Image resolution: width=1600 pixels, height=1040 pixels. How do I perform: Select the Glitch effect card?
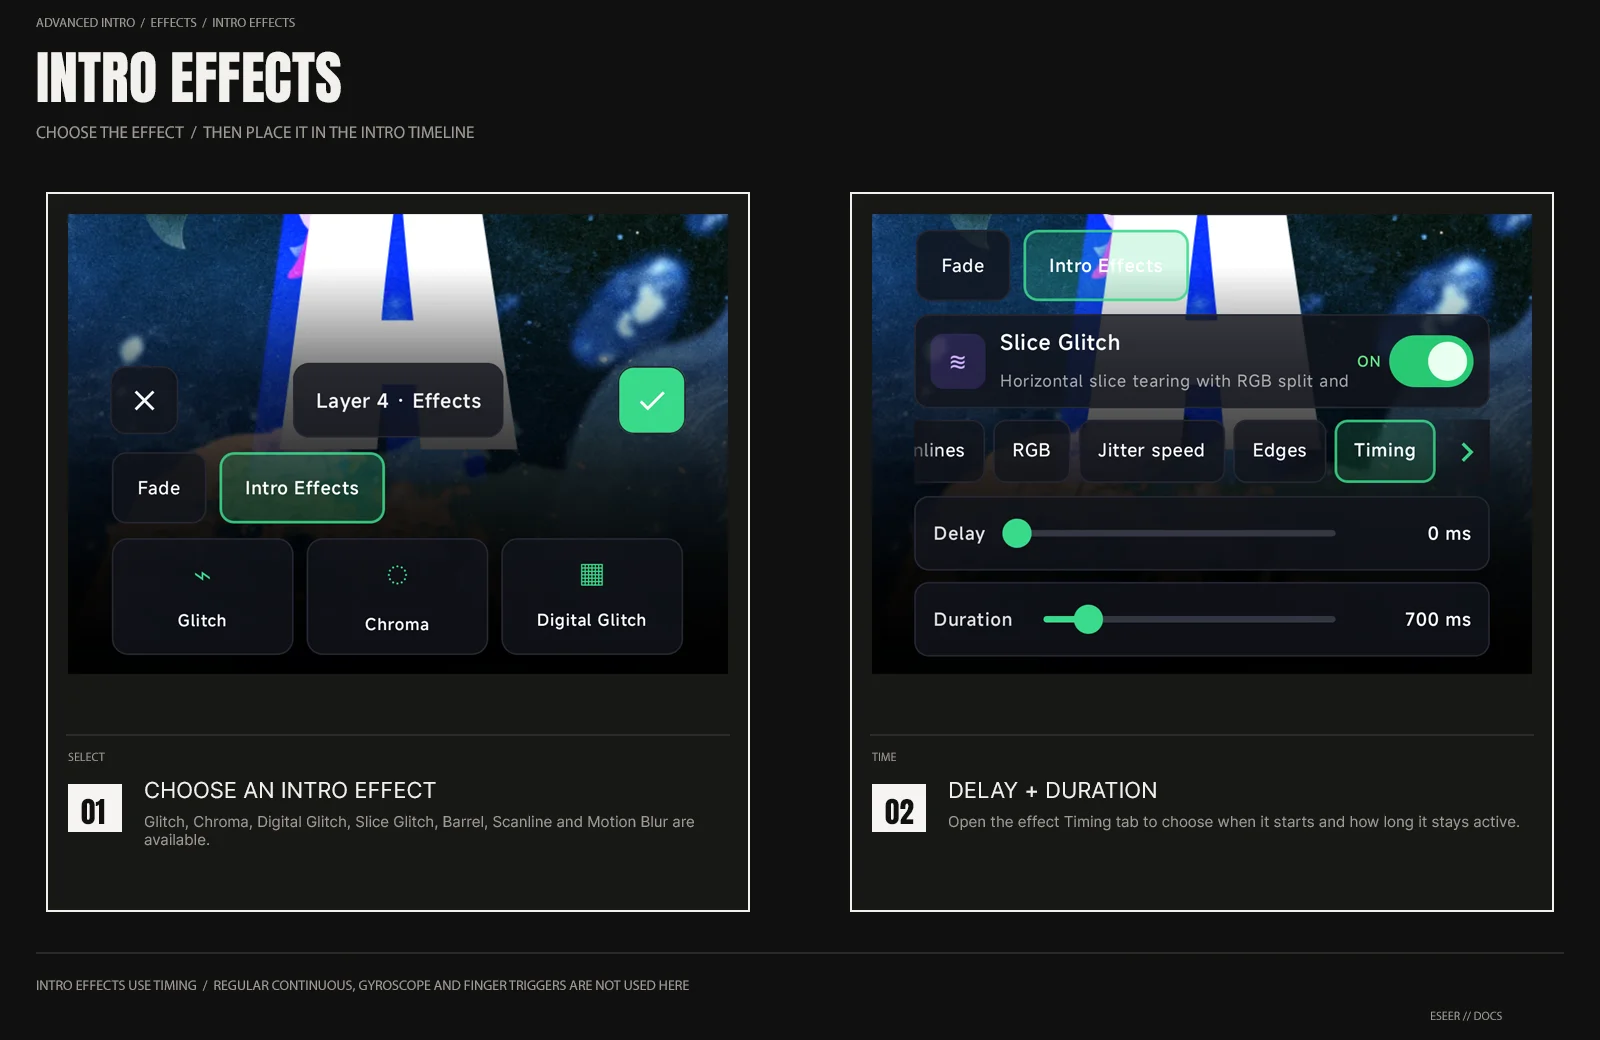point(202,597)
